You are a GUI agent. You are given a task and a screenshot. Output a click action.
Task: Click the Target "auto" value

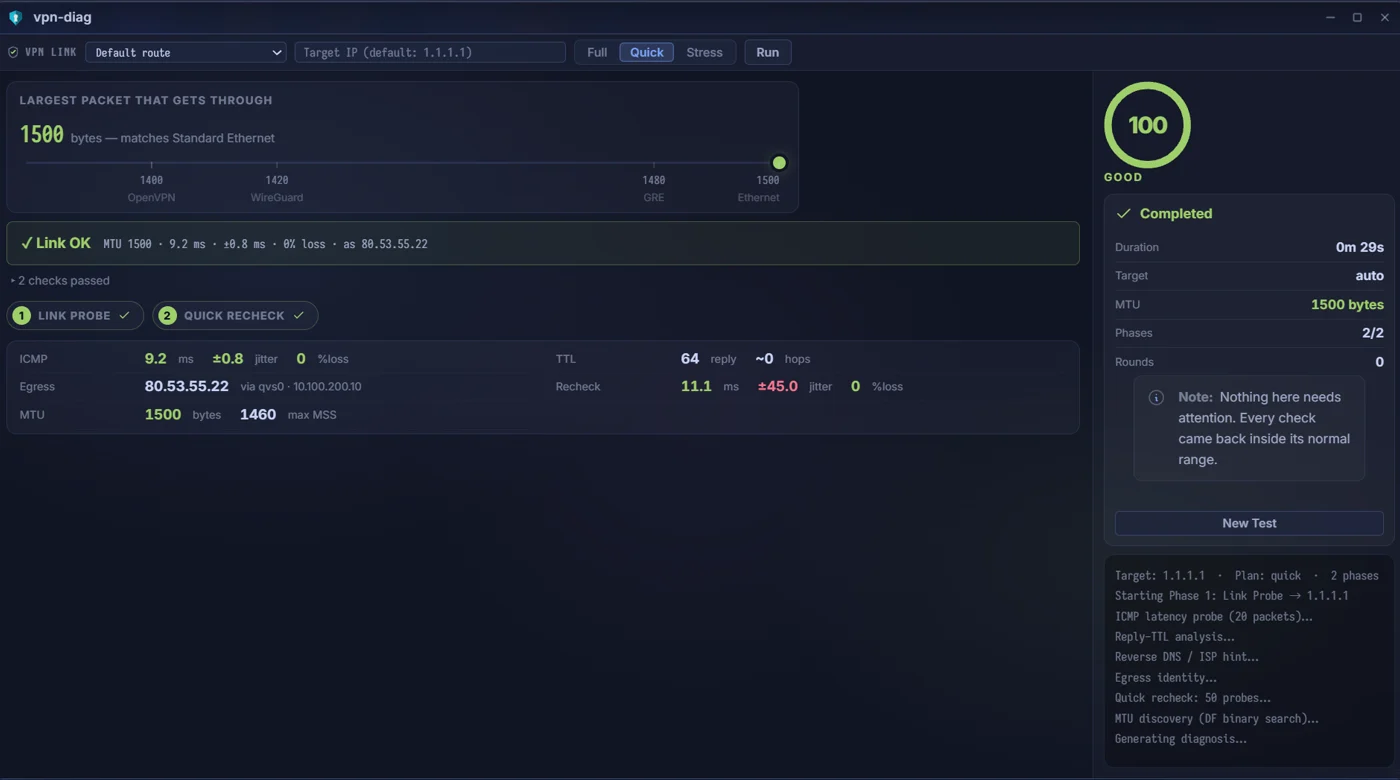coord(1369,276)
